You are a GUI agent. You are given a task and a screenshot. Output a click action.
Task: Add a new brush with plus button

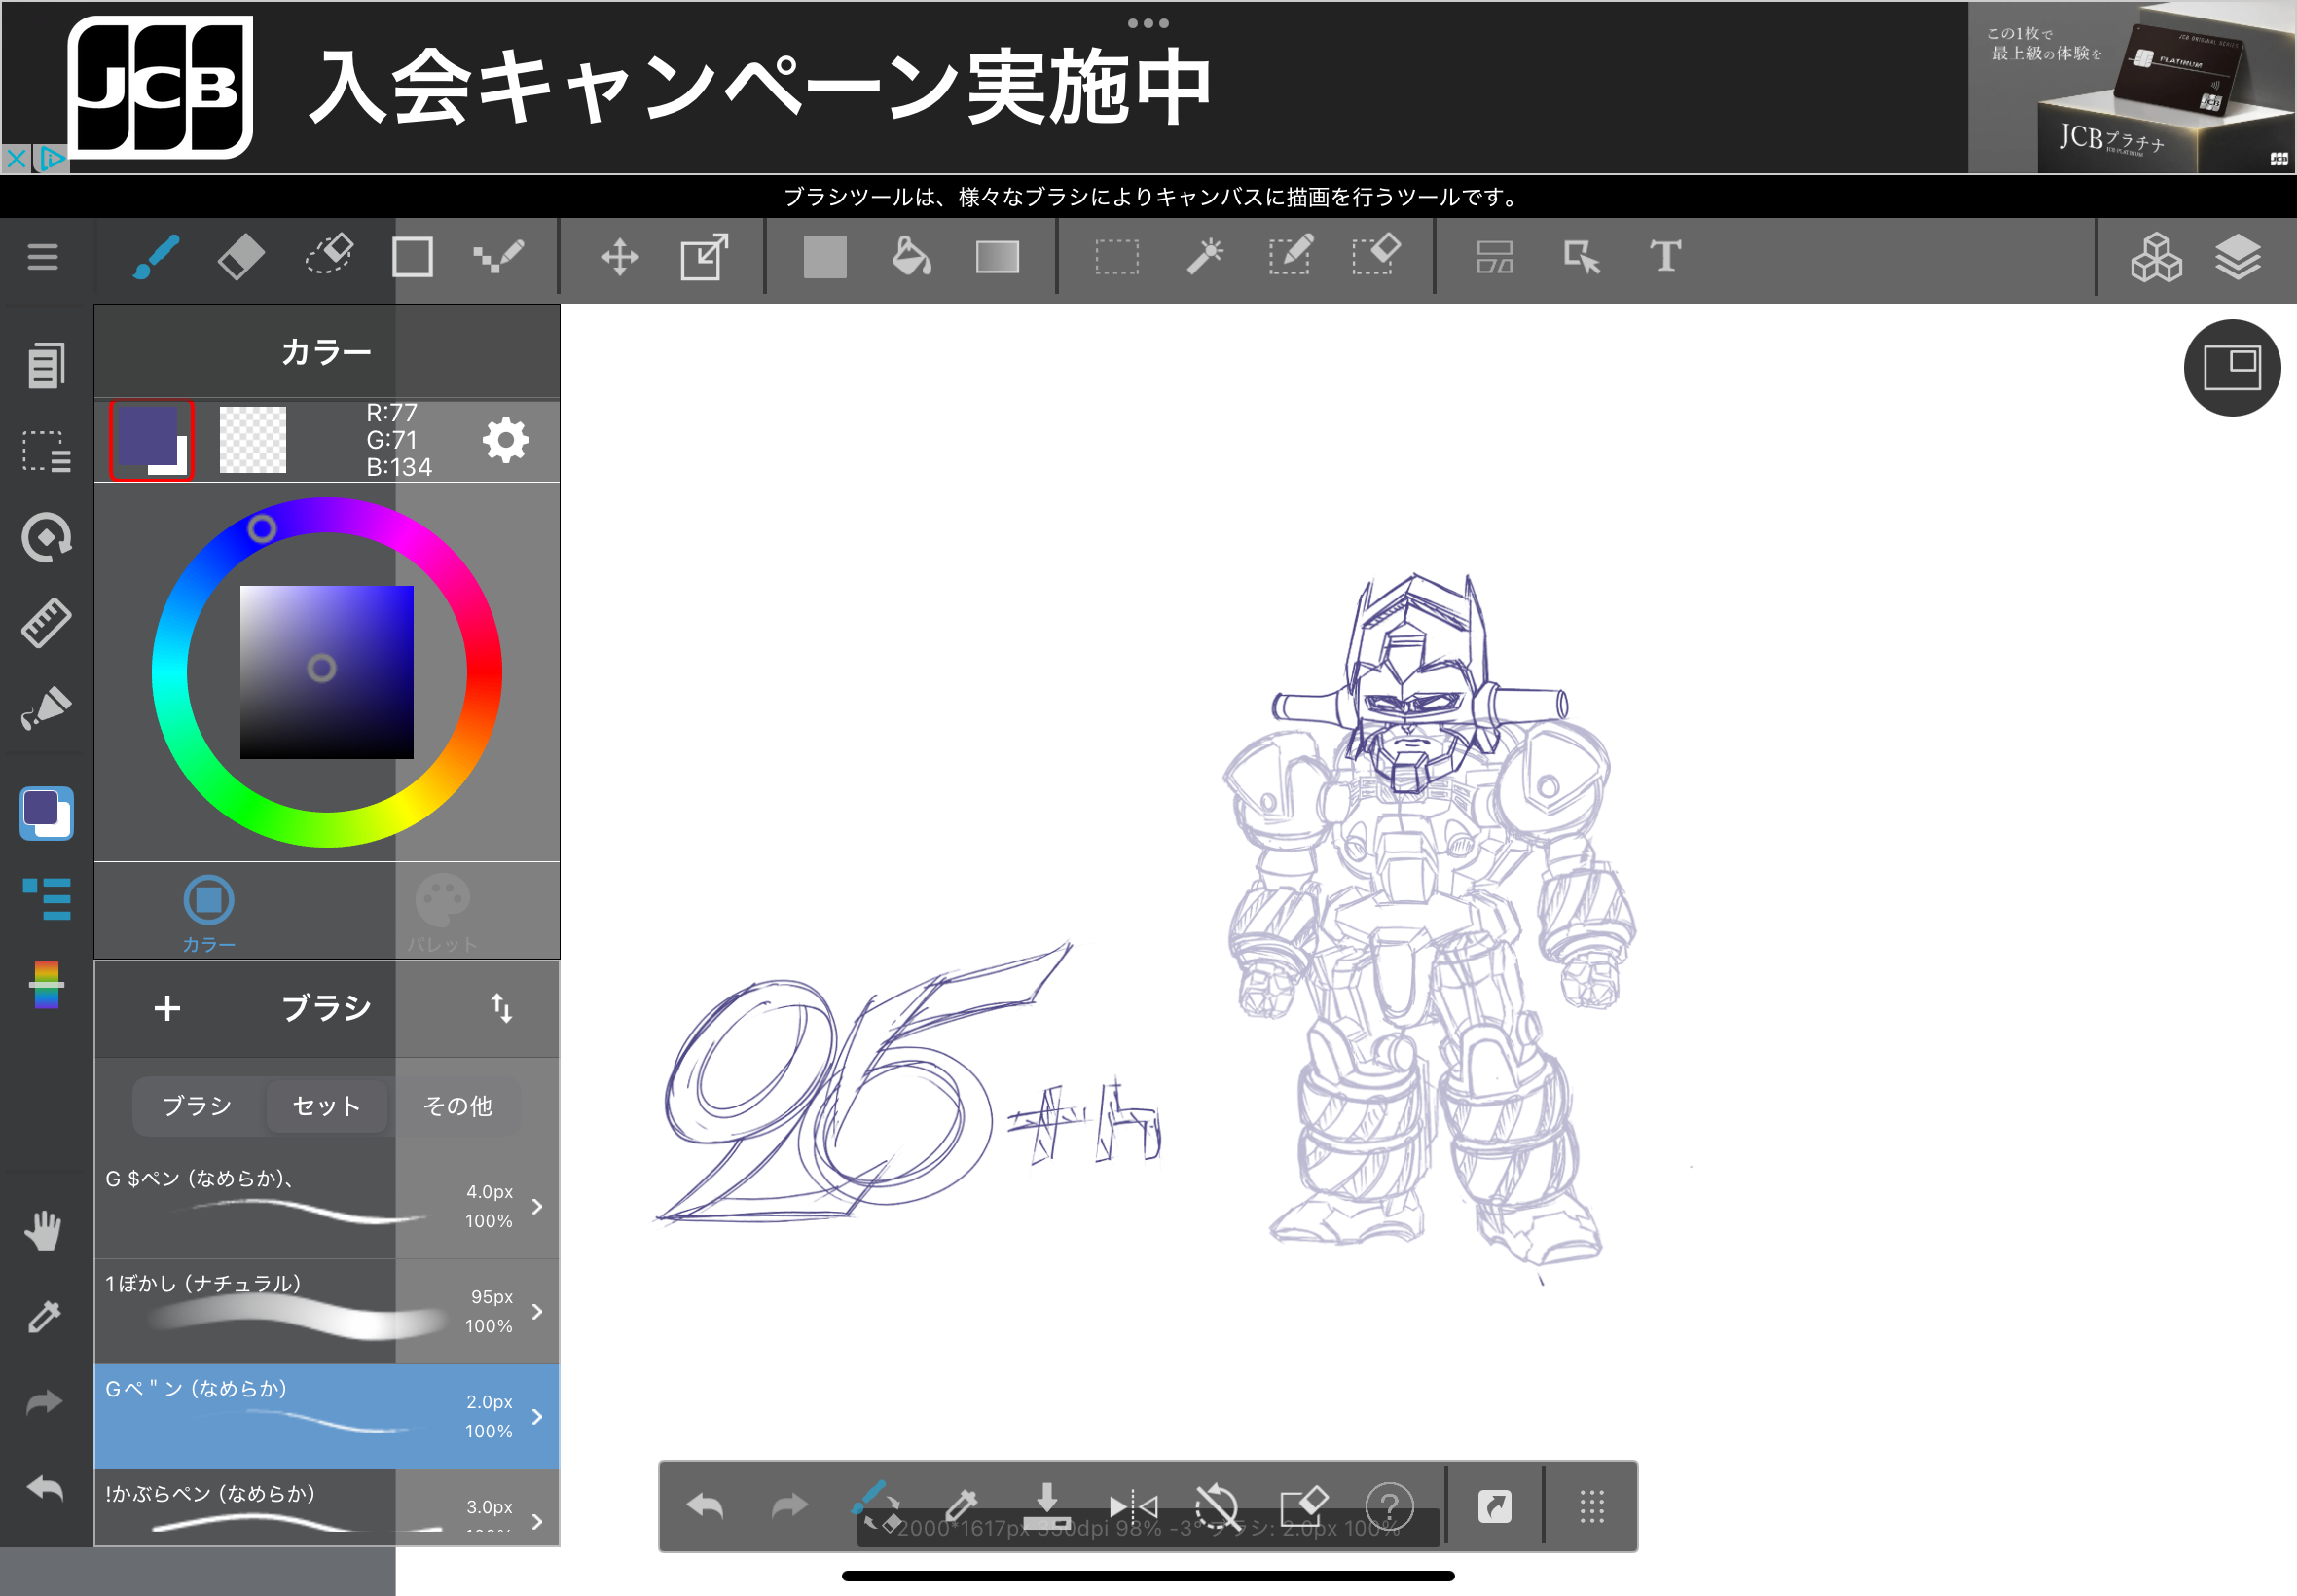[x=167, y=1008]
